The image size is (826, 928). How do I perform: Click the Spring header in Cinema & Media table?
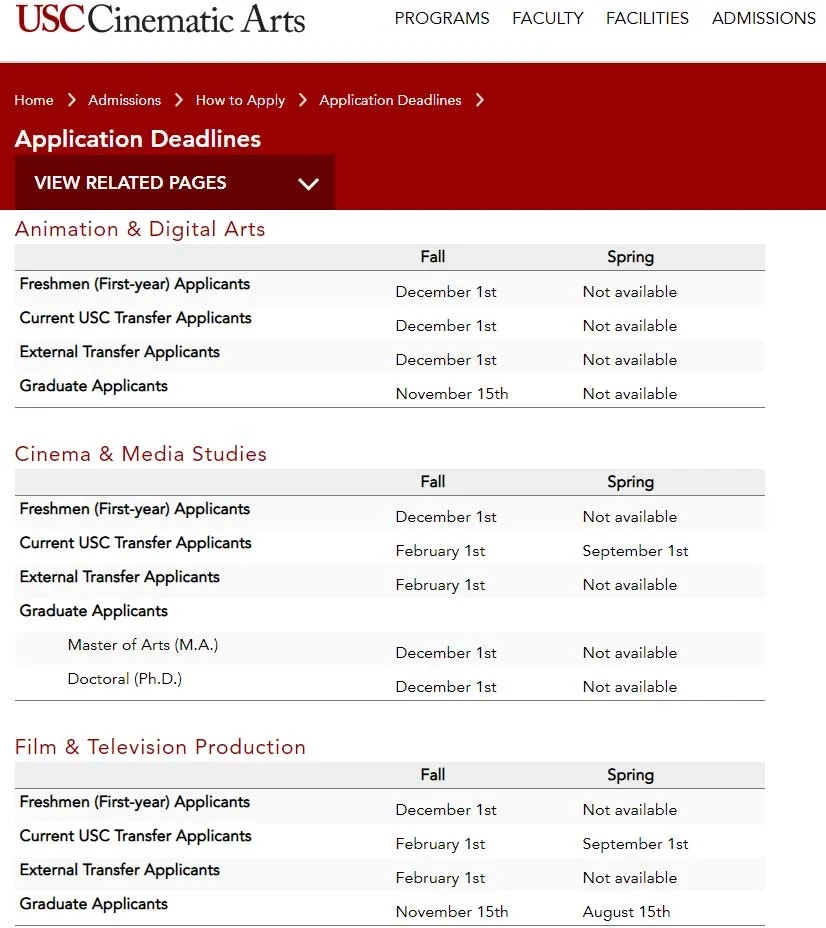click(x=630, y=482)
